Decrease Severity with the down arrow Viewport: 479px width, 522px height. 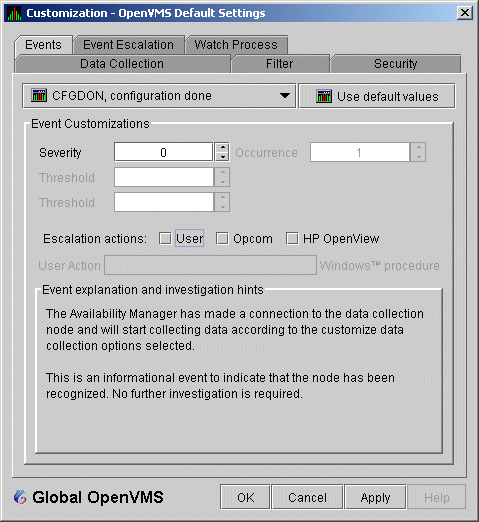pos(222,157)
